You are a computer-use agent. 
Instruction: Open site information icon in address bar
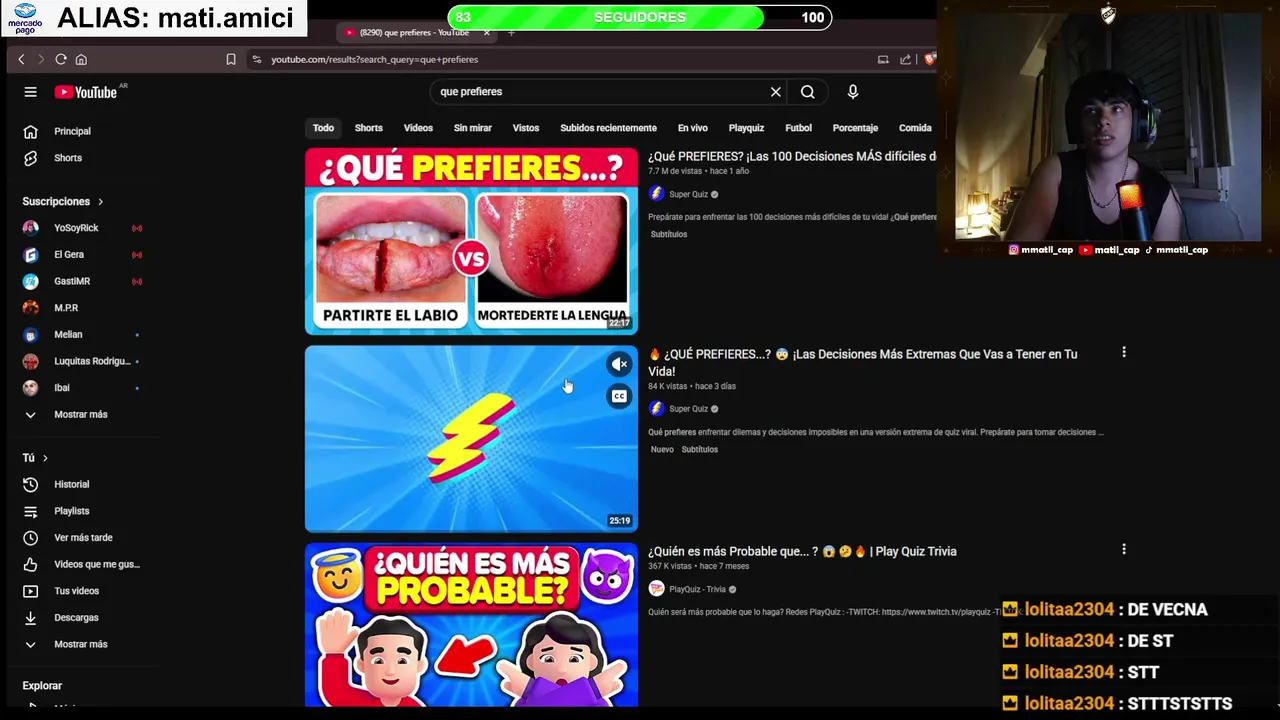point(257,60)
